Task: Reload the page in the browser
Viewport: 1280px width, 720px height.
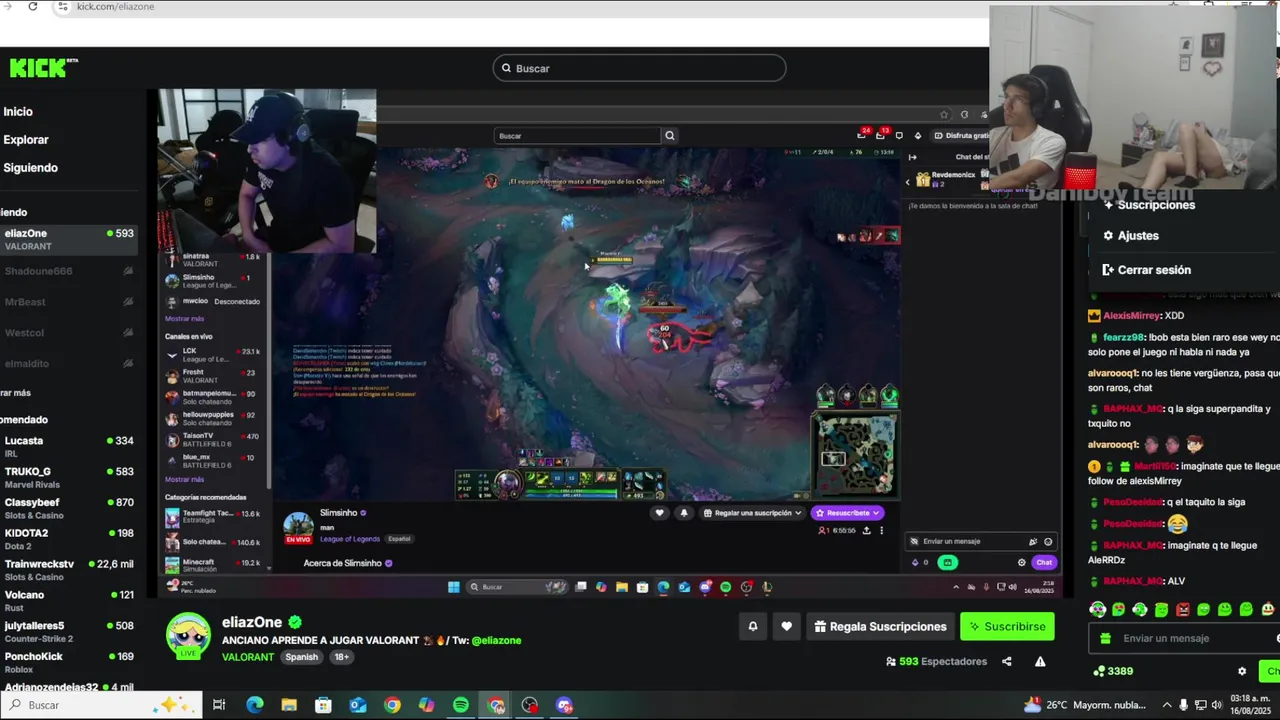Action: tap(32, 6)
